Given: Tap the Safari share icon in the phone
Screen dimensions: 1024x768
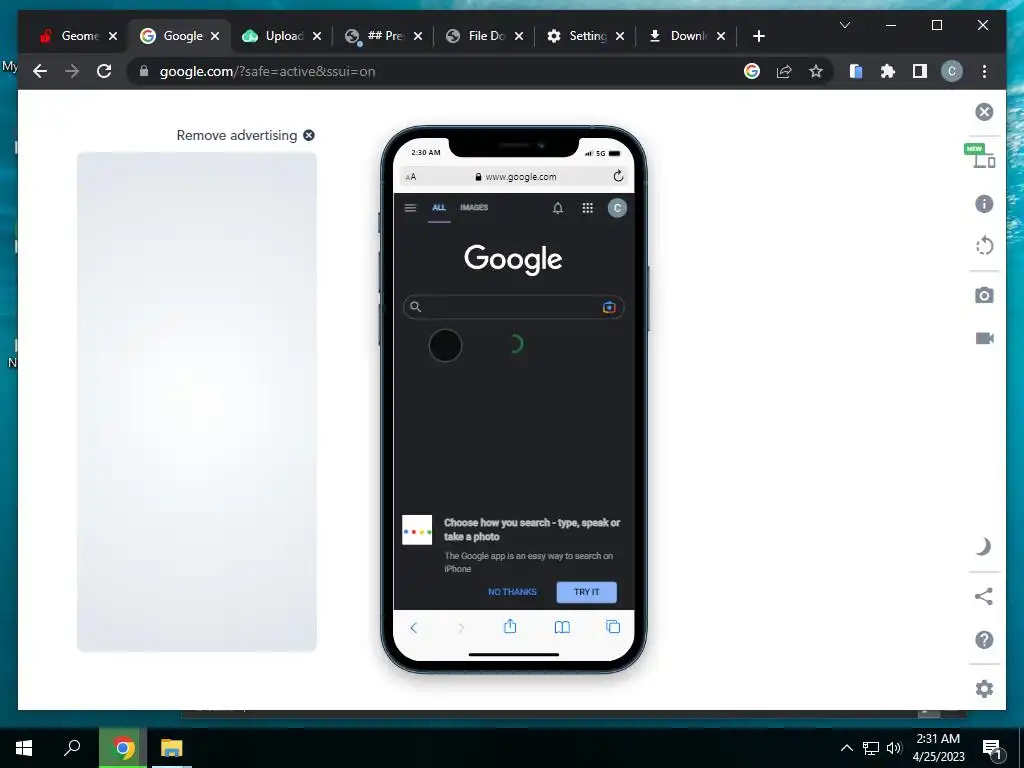Looking at the screenshot, I should 510,626.
